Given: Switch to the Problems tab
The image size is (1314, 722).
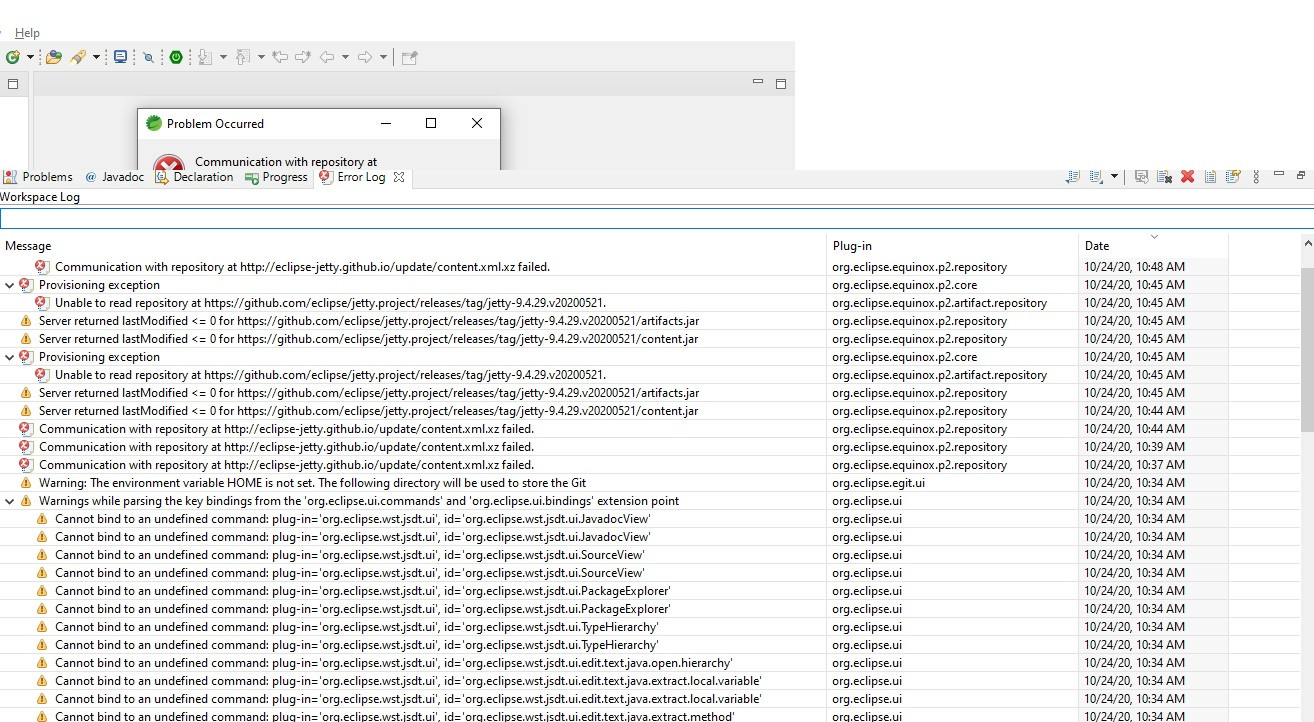Looking at the screenshot, I should 38,177.
